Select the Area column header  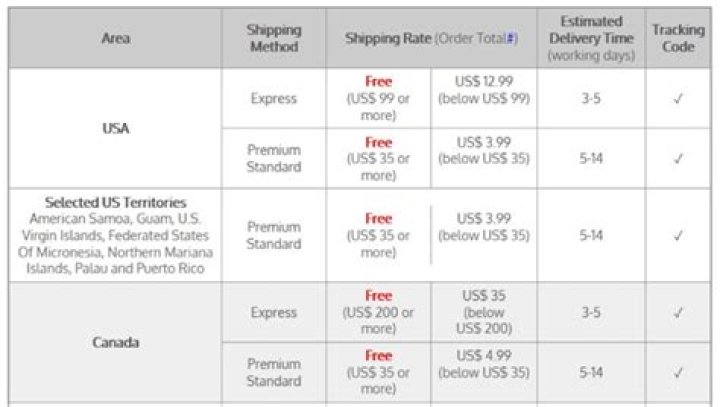click(115, 39)
